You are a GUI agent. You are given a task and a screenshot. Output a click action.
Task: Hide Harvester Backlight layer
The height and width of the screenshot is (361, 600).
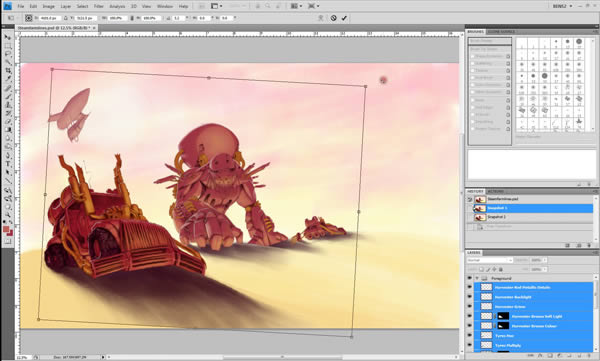(x=470, y=297)
